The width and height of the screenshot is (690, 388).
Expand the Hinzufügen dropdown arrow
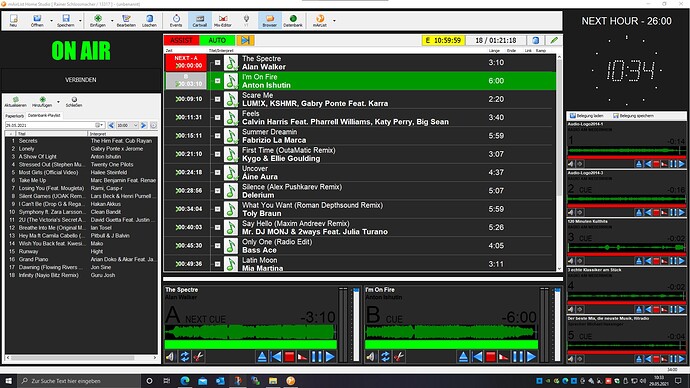[x=58, y=102]
